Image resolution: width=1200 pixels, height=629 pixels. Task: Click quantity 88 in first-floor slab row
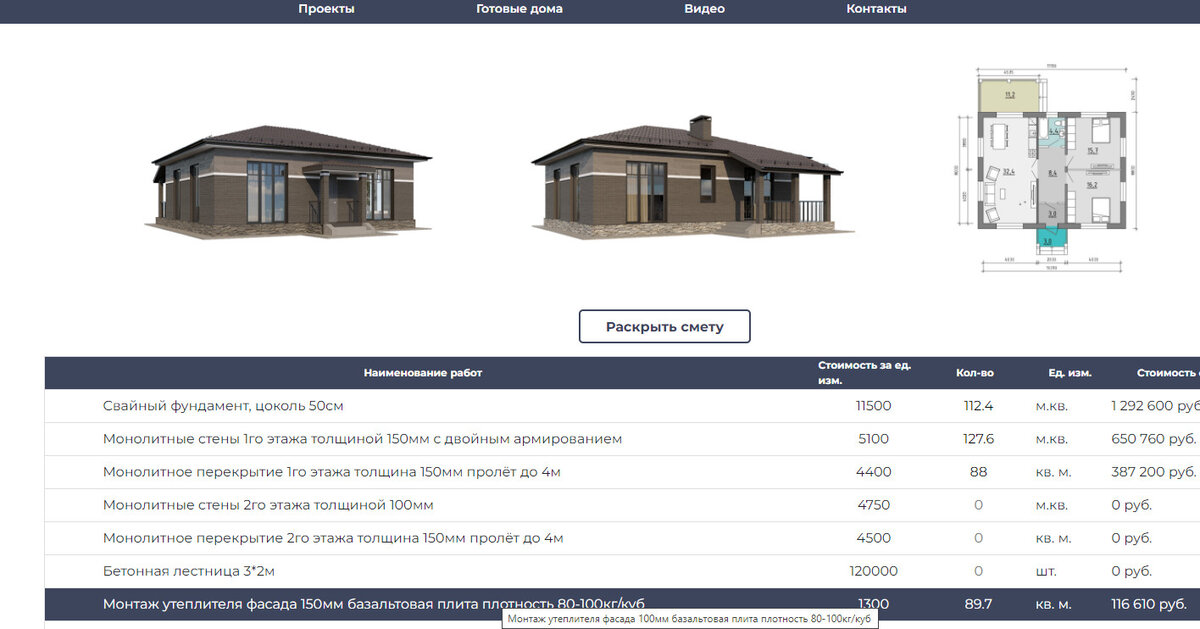point(978,472)
